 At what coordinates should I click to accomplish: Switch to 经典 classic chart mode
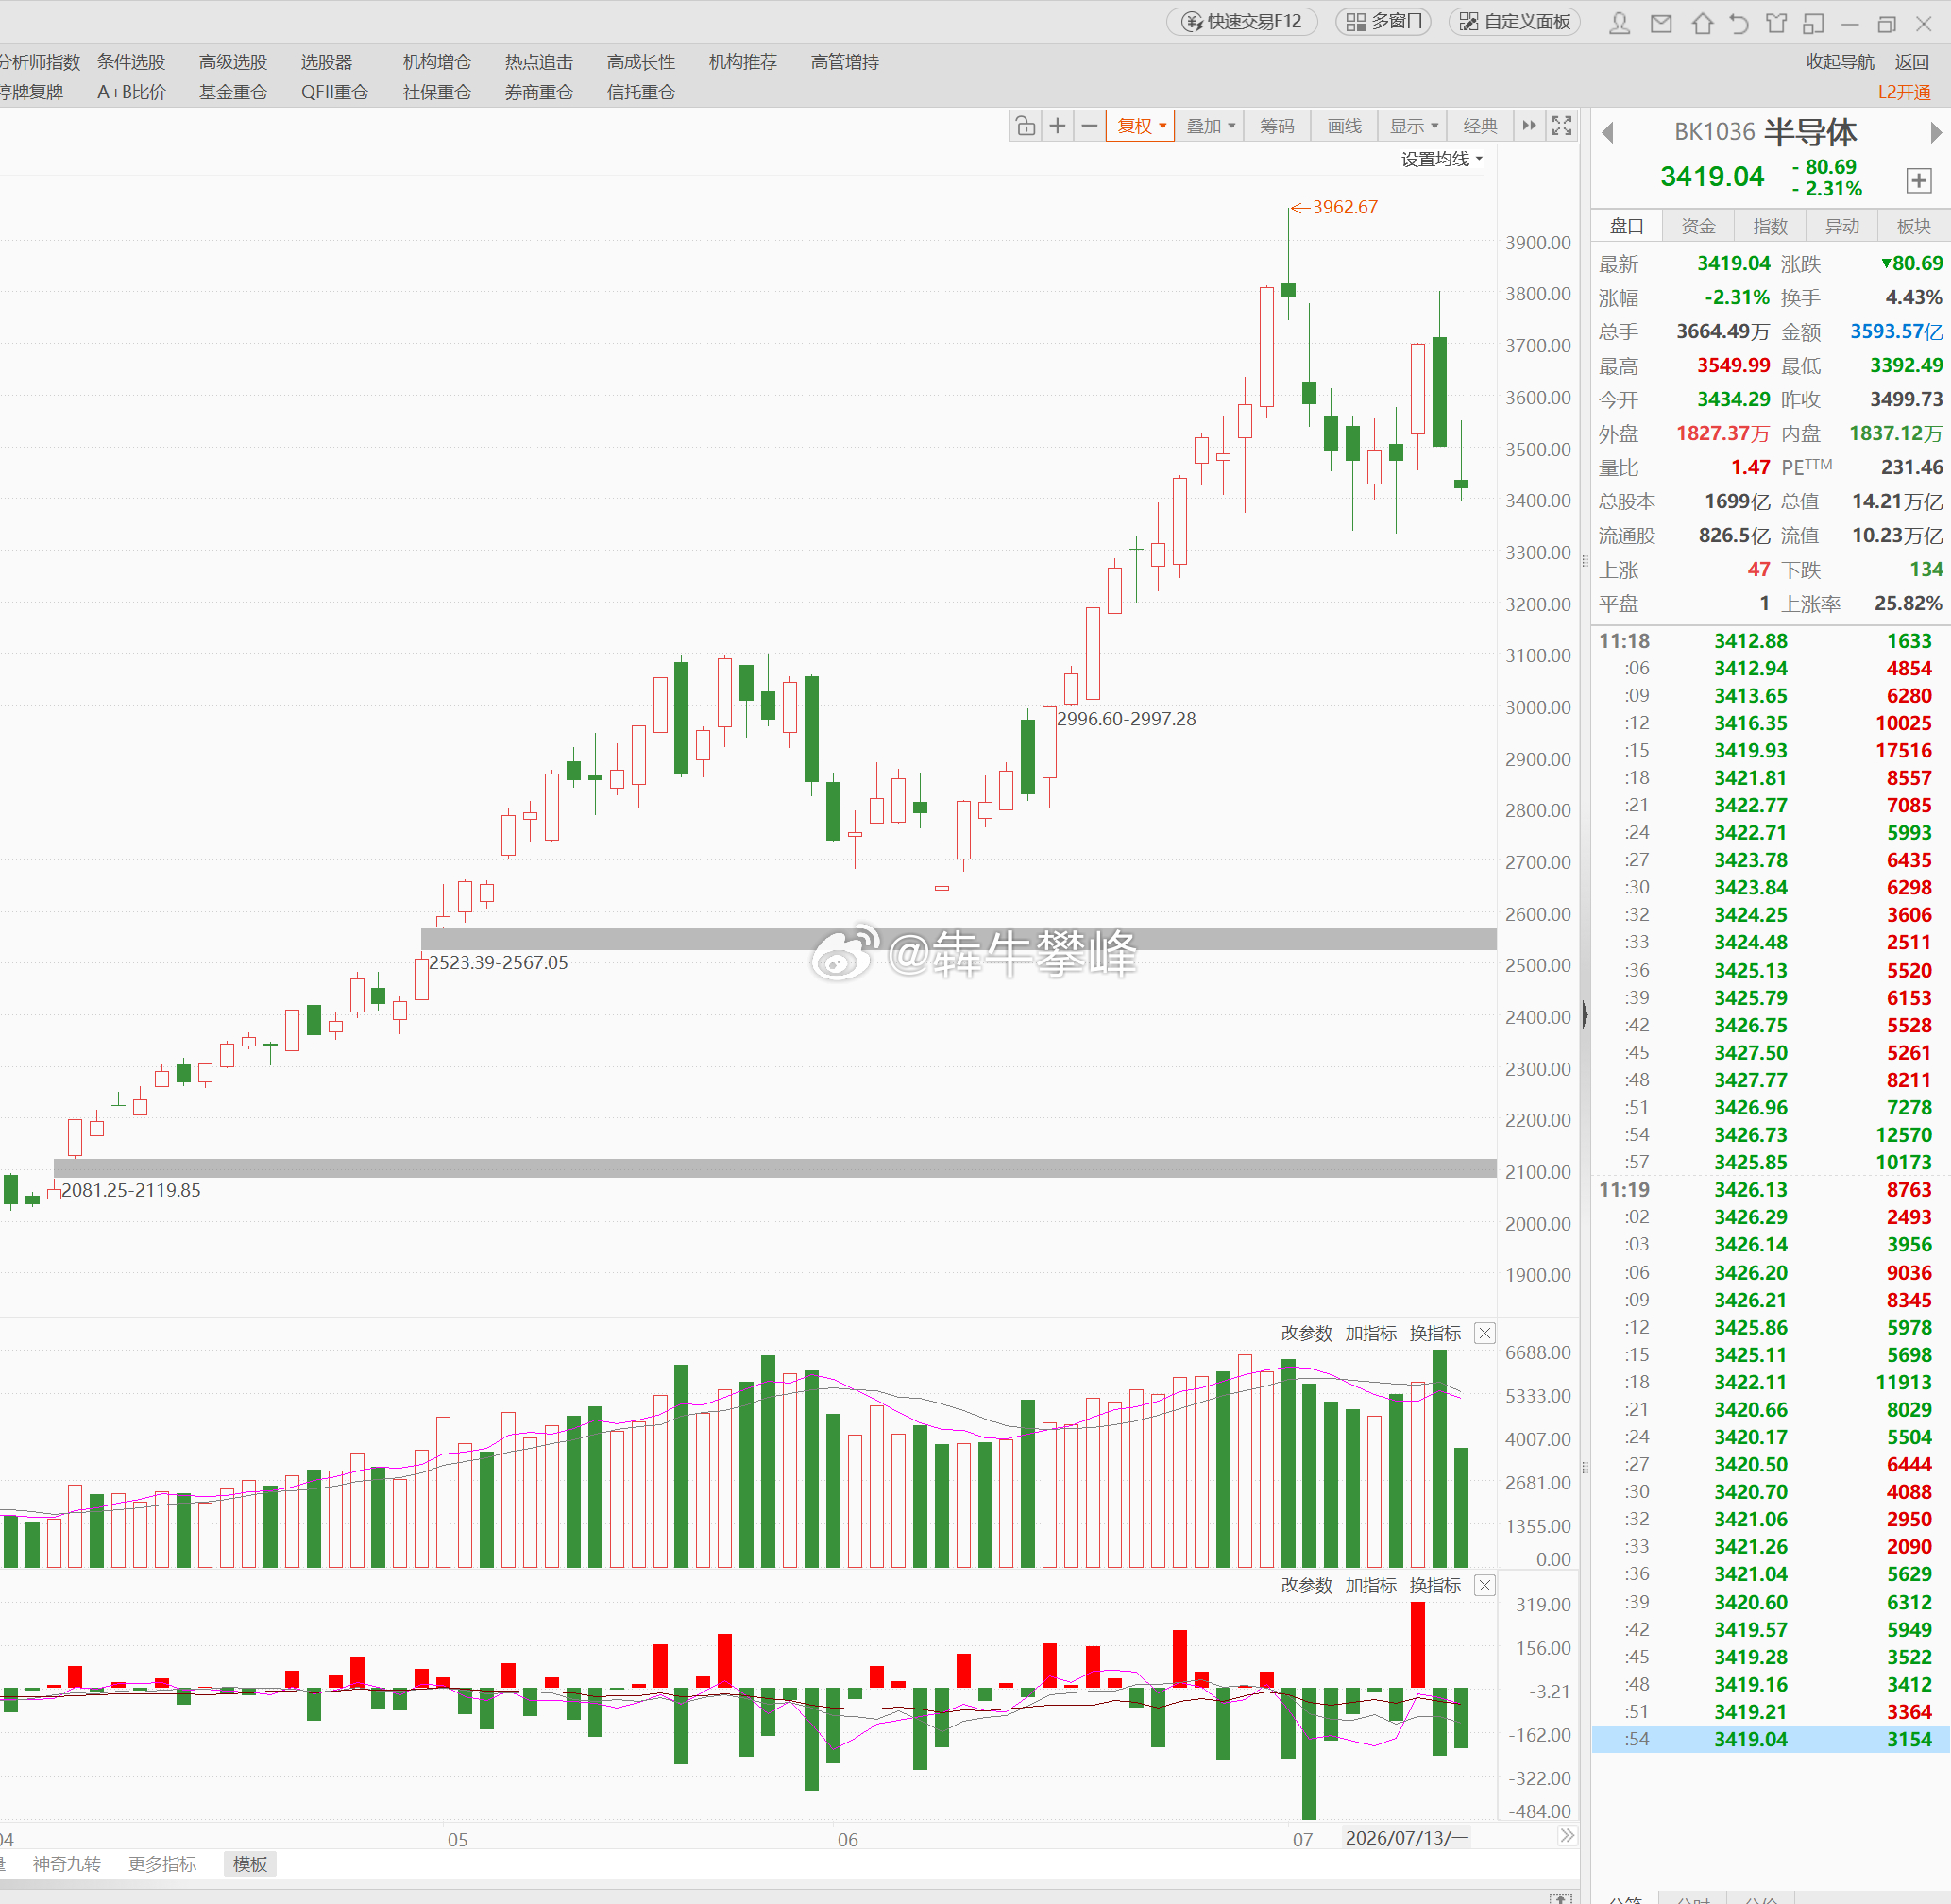pyautogui.click(x=1480, y=126)
